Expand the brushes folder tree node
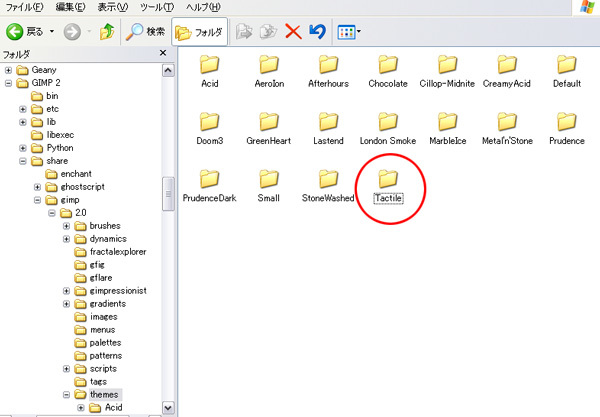Screen dimensions: 600x417 (67, 226)
